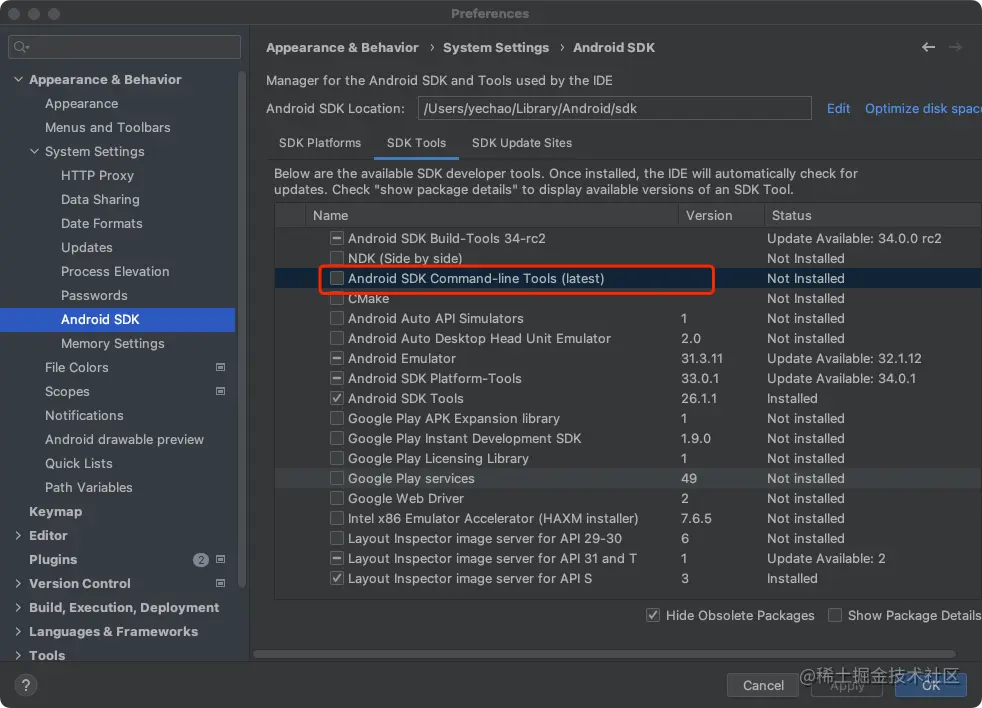The width and height of the screenshot is (982, 708).
Task: Open Quick Lists settings
Action: pyautogui.click(x=79, y=463)
